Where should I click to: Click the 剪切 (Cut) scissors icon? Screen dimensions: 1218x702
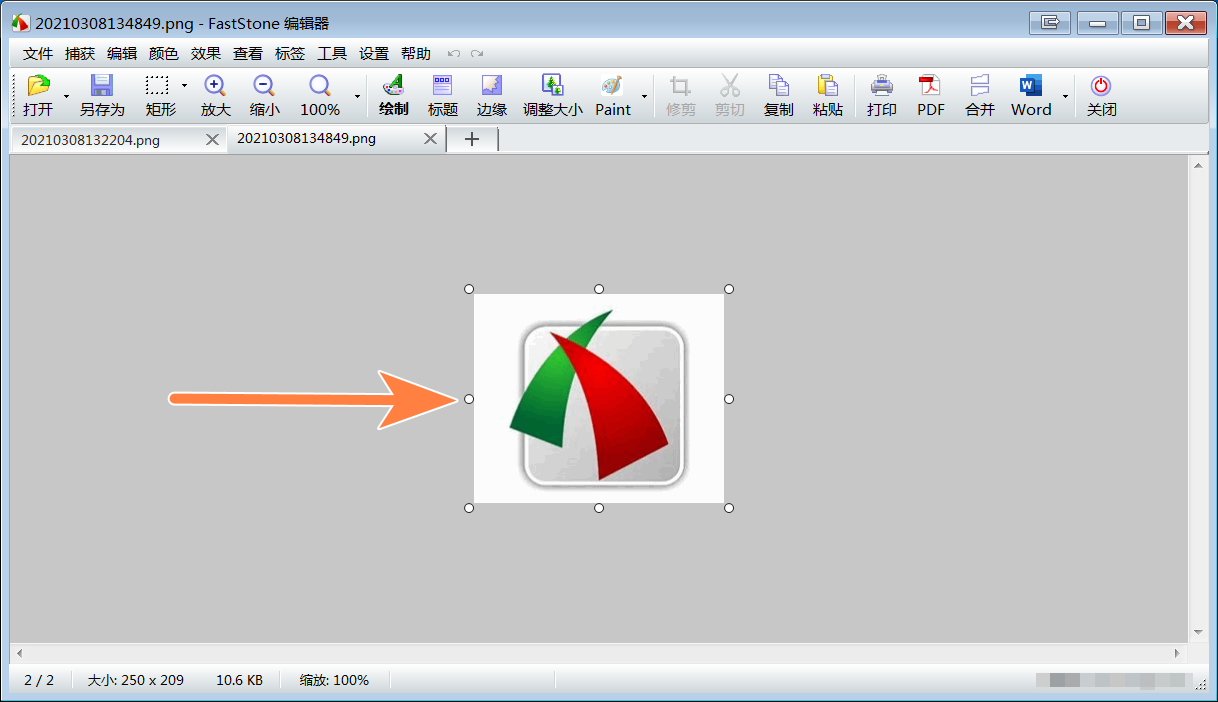point(730,86)
